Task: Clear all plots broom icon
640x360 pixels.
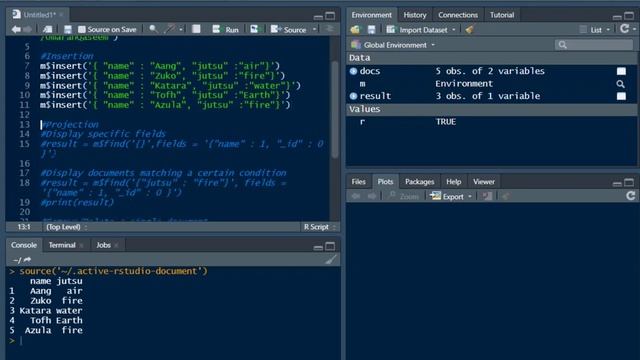Action: (506, 196)
